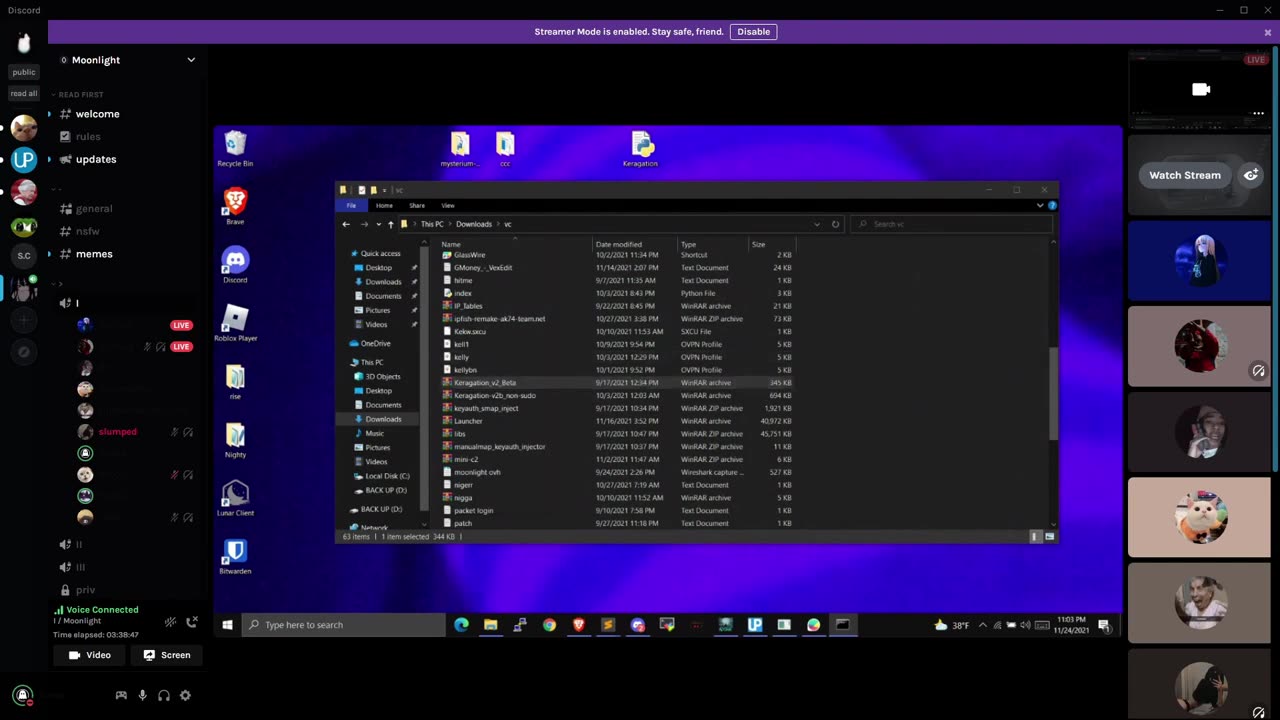Screen dimensions: 1280x720
Task: Toggle noise suppression beside Voice Connected
Action: tap(170, 622)
